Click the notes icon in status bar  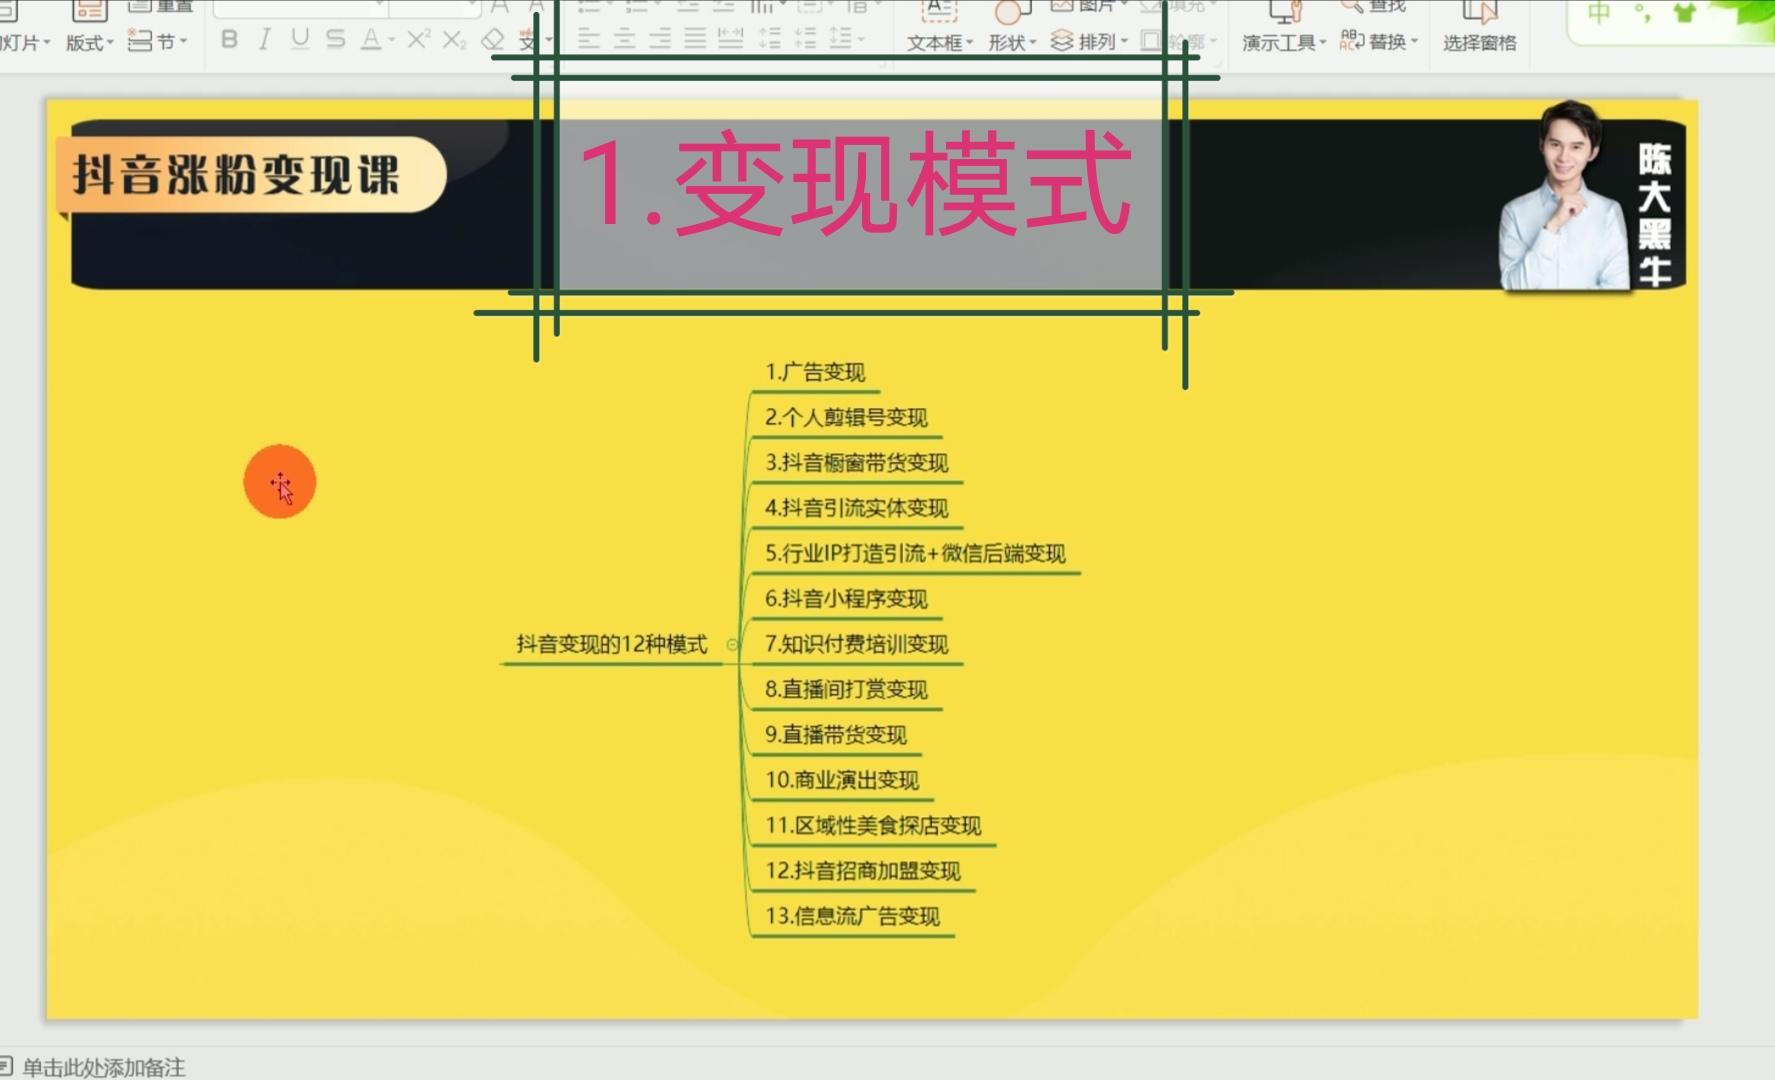(x=6, y=1066)
